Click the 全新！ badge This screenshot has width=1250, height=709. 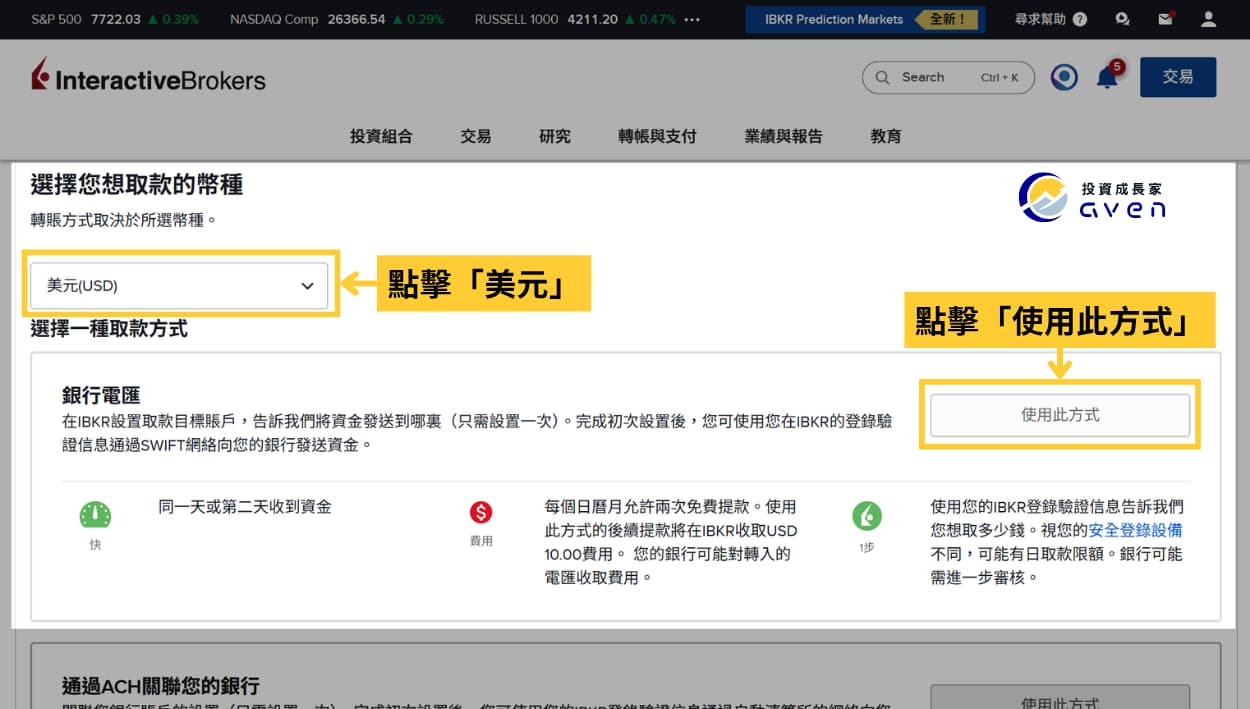(x=947, y=19)
